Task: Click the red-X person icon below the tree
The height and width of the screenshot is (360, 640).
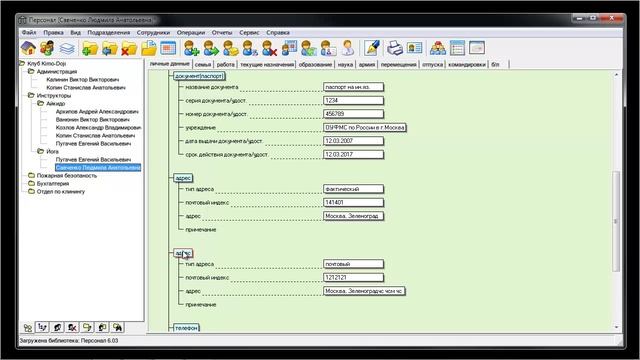Action: pos(72,327)
